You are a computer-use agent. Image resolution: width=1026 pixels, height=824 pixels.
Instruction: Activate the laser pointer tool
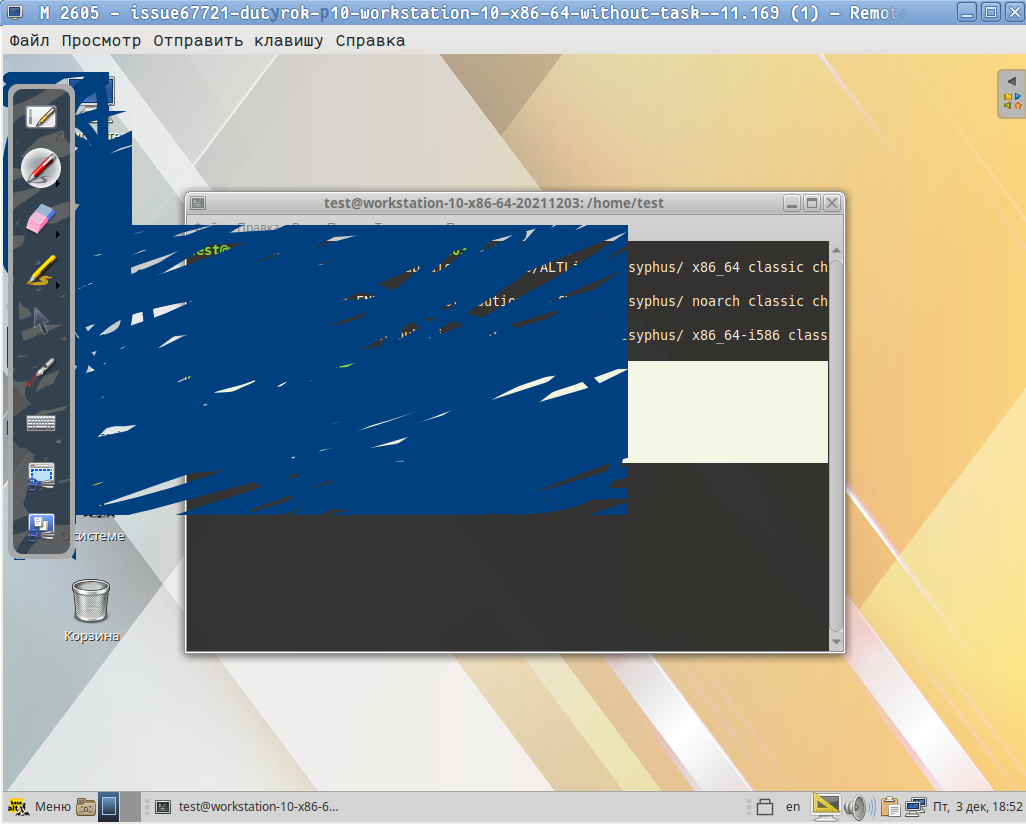40,372
